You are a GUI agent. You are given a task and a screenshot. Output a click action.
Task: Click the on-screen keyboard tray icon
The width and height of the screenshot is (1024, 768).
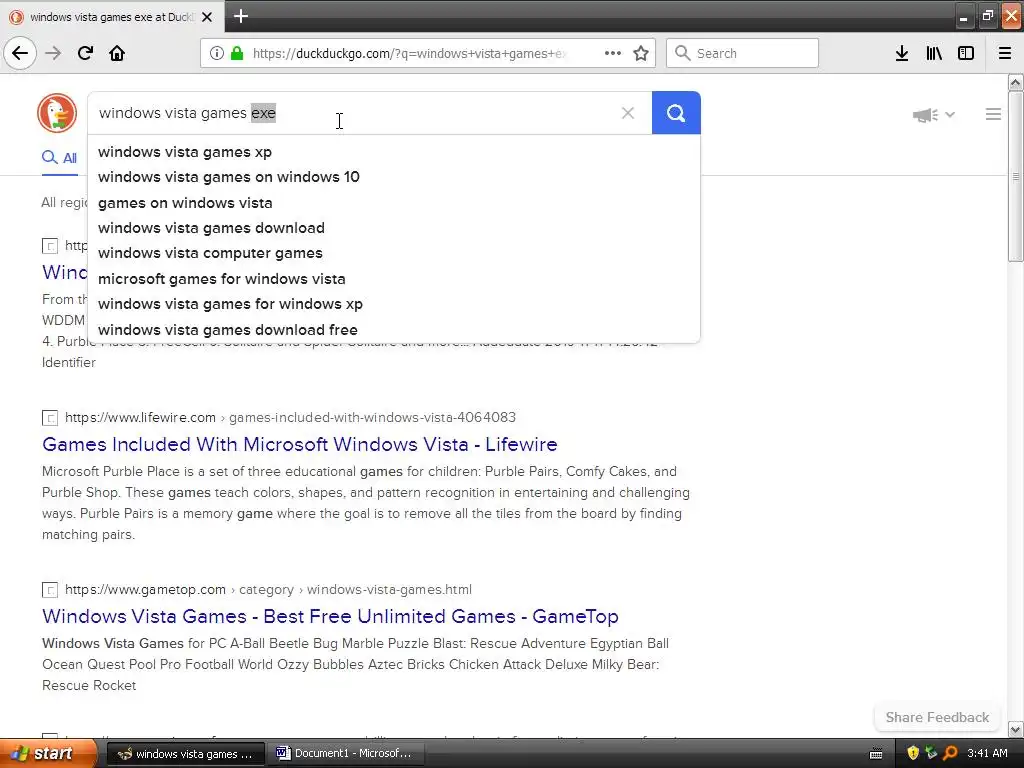click(x=876, y=754)
